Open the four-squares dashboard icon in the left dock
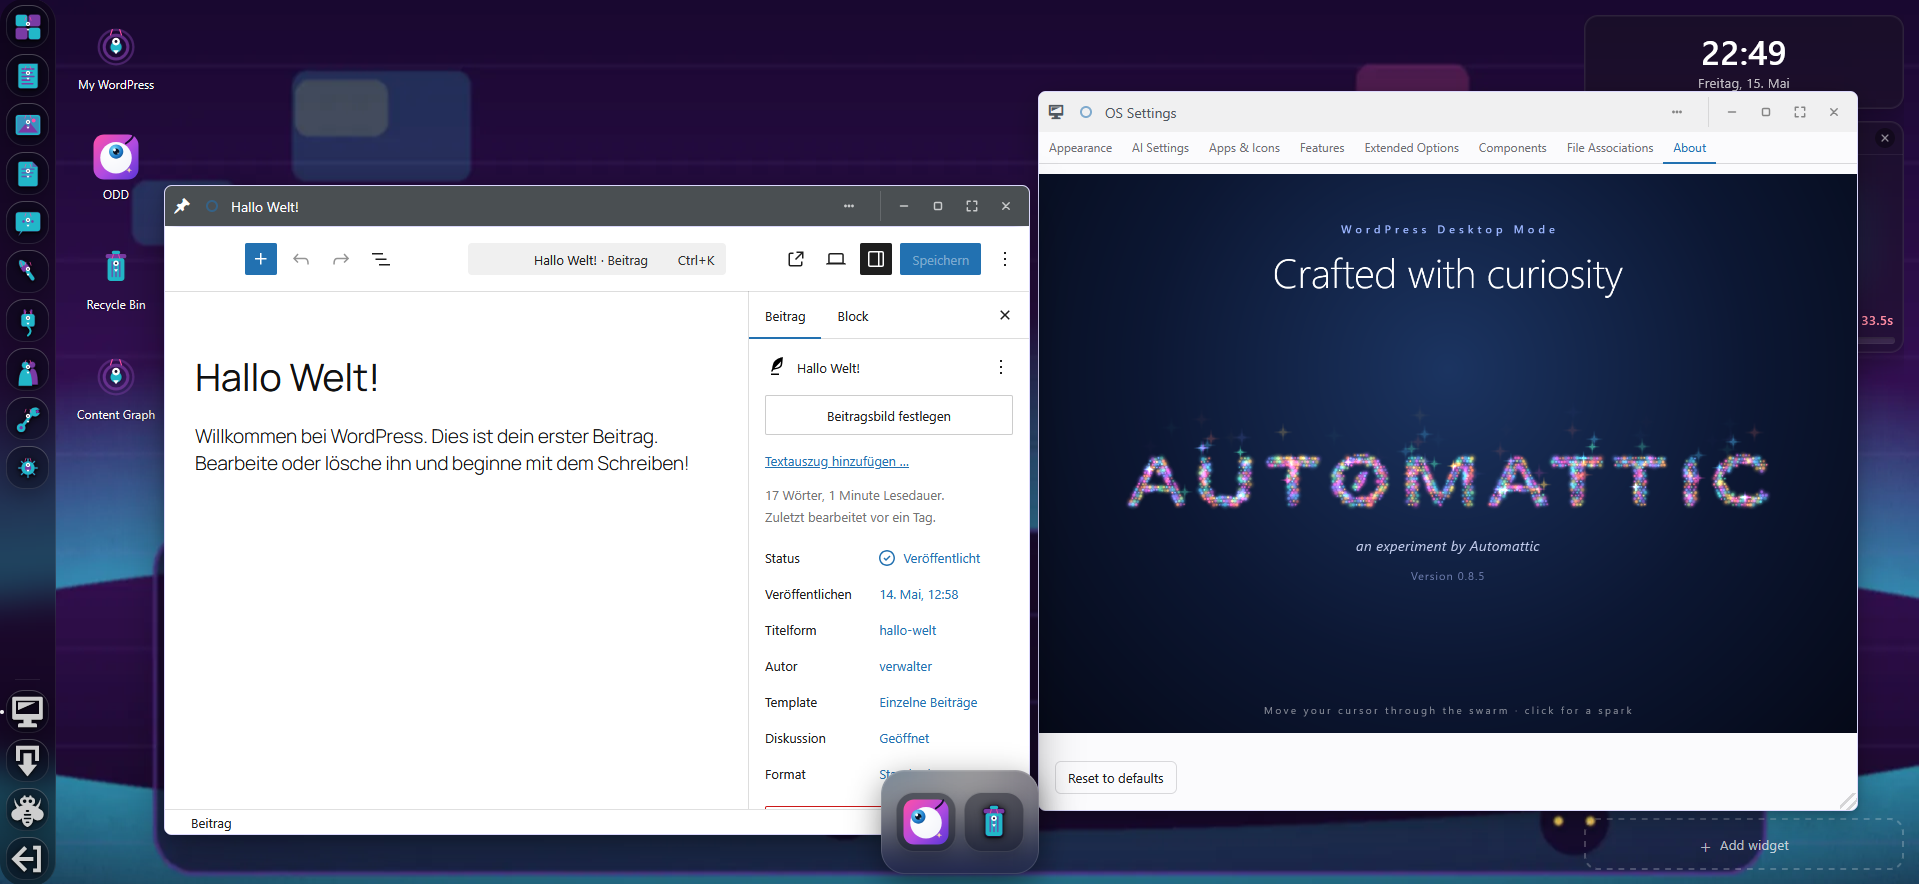The height and width of the screenshot is (884, 1919). [28, 27]
